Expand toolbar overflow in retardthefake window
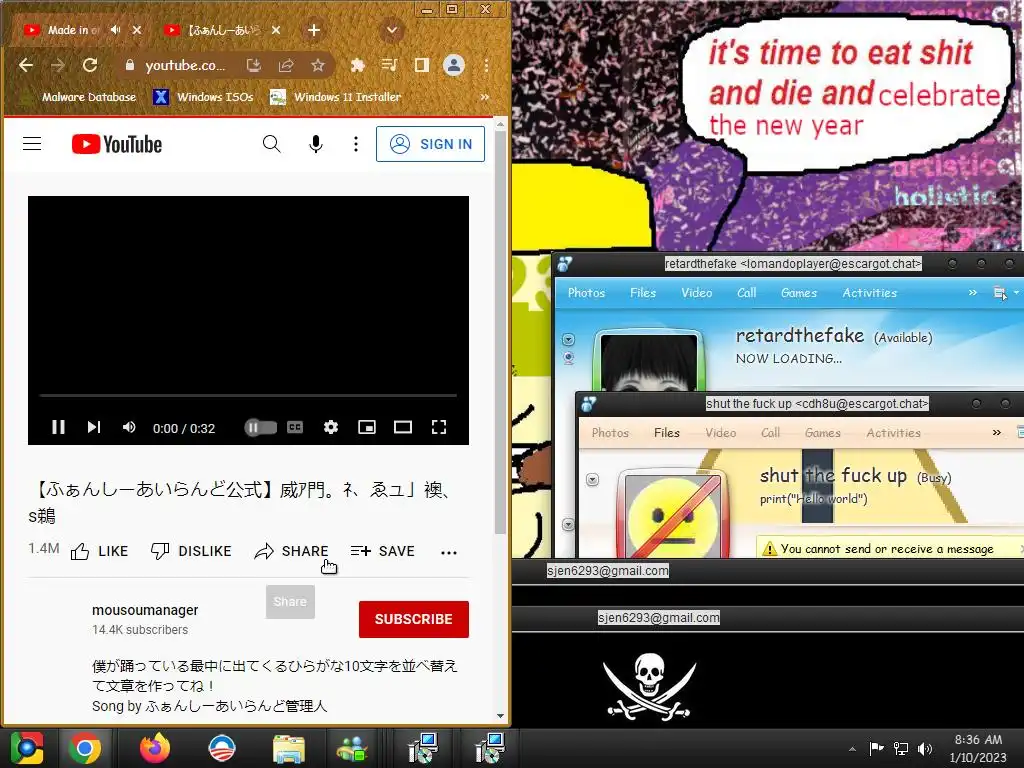This screenshot has width=1024, height=768. coord(972,293)
